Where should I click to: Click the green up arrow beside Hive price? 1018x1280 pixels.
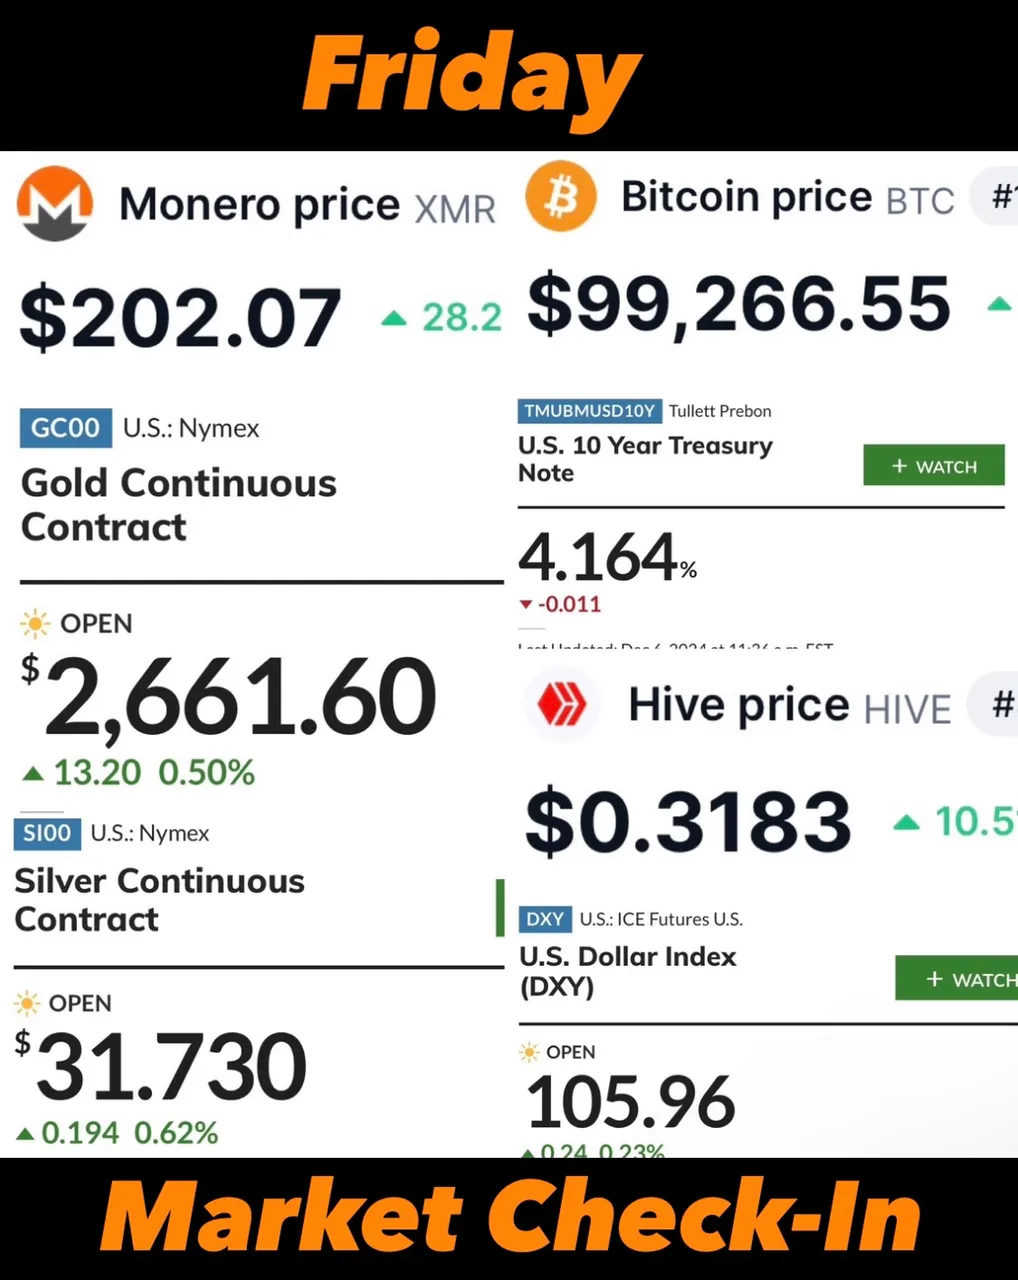pos(906,822)
